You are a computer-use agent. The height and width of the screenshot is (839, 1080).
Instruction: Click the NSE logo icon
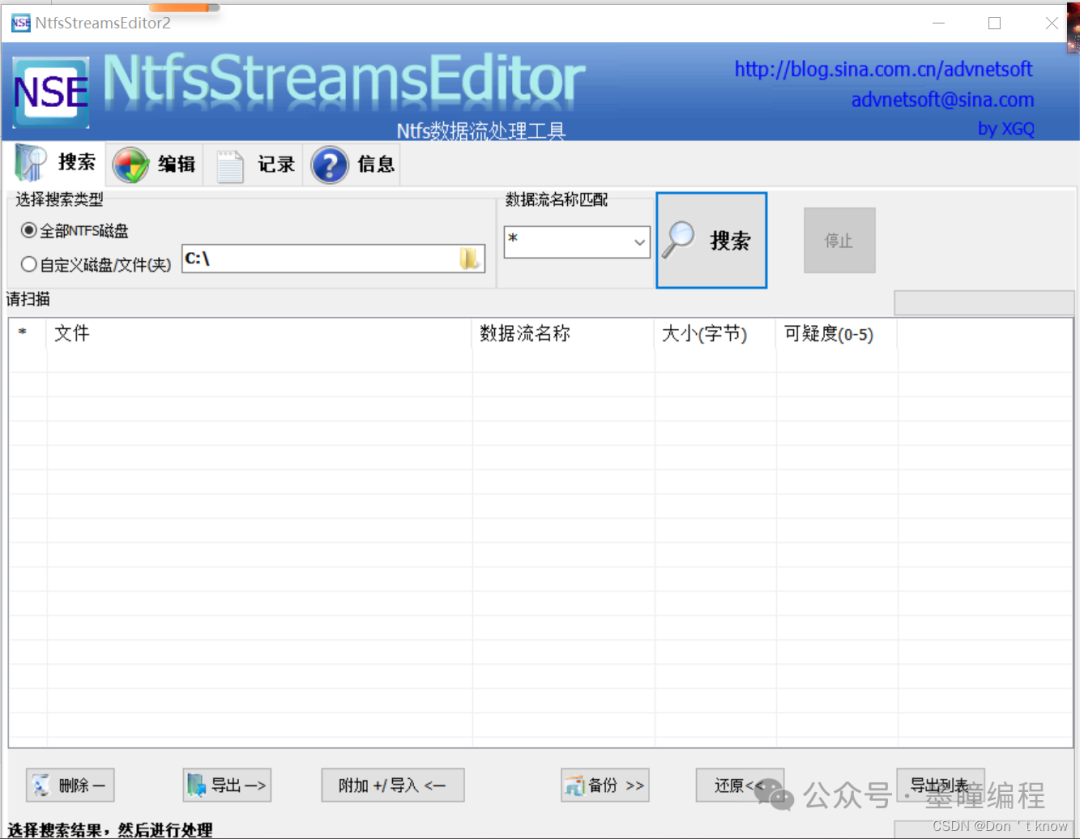click(51, 92)
